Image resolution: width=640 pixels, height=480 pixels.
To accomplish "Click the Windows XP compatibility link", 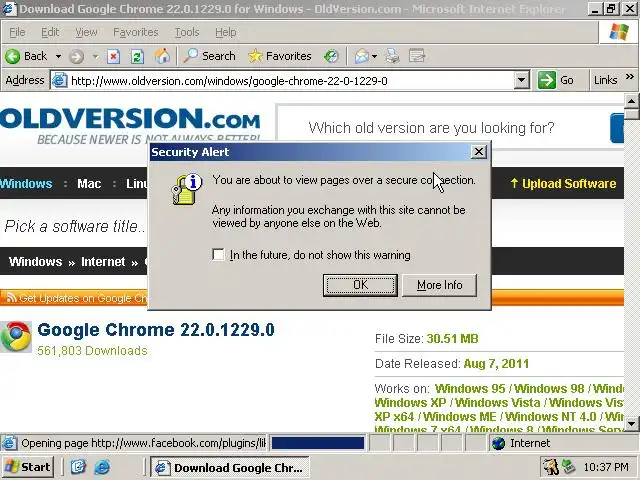I will [x=410, y=403].
